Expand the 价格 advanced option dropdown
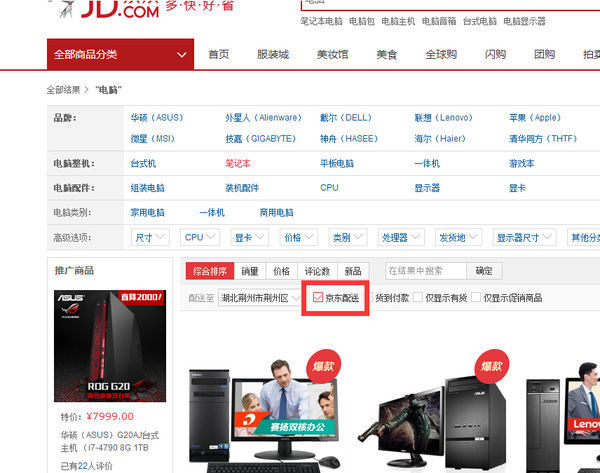Viewport: 600px width, 473px height. 298,237
